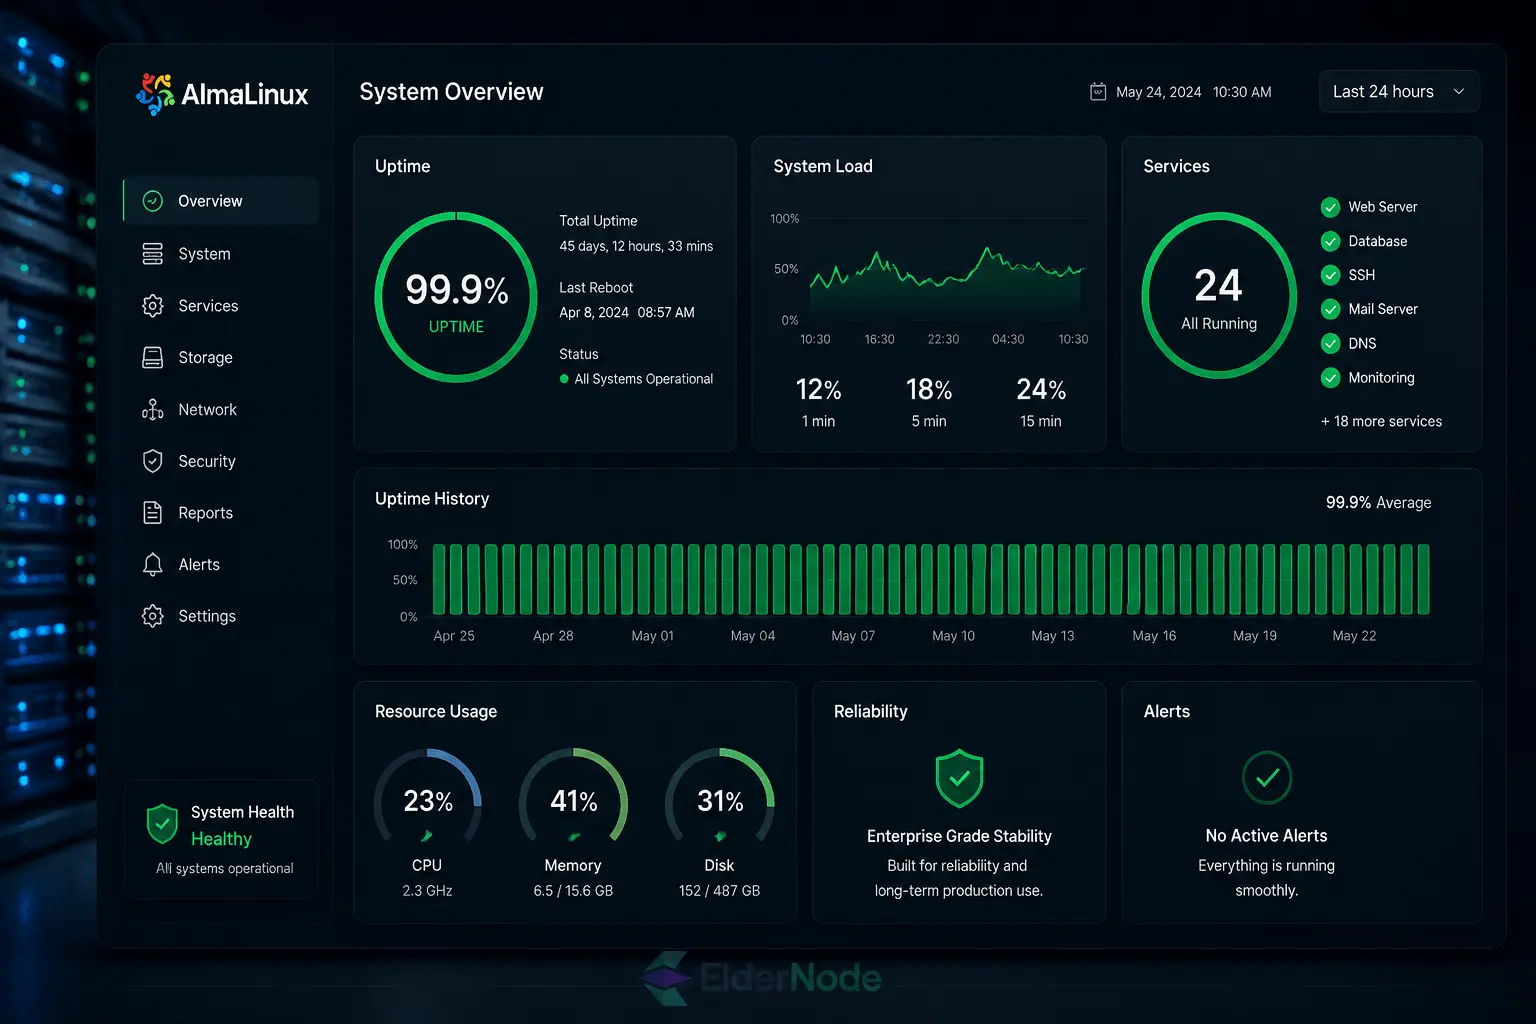This screenshot has width=1536, height=1024.
Task: Click the Reliability green shield icon
Action: [x=959, y=778]
